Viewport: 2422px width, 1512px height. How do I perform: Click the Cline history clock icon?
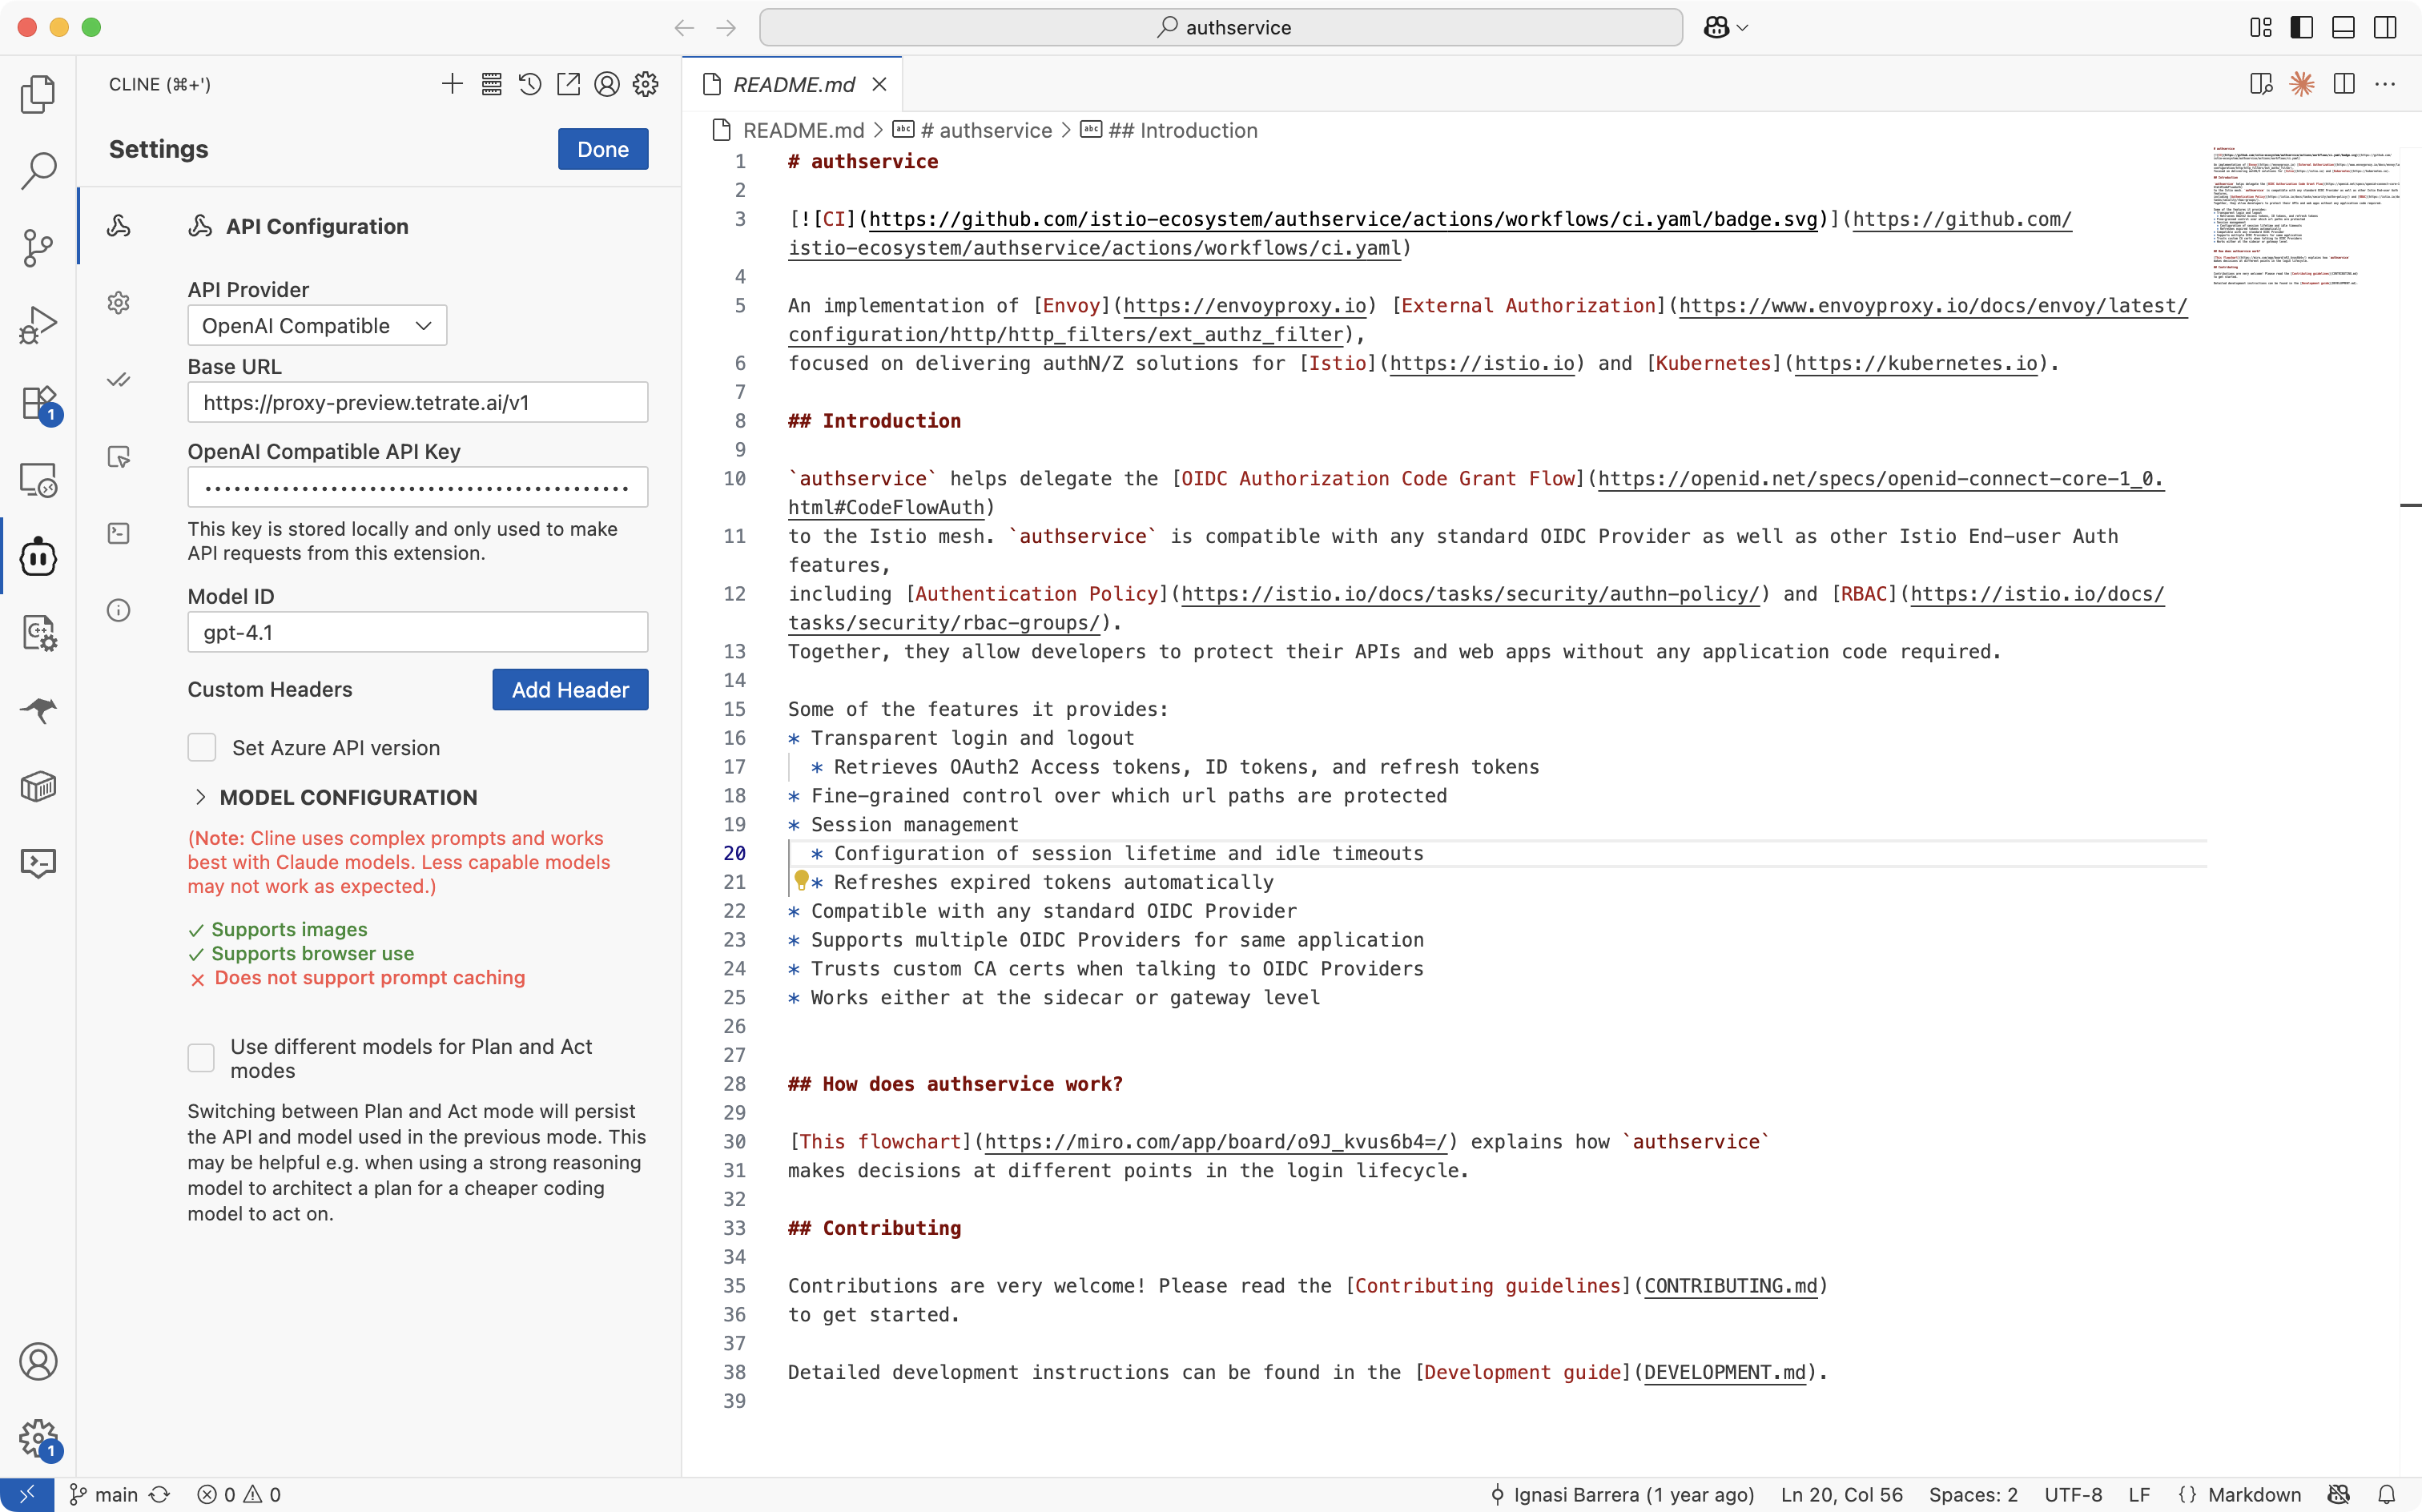coord(530,84)
